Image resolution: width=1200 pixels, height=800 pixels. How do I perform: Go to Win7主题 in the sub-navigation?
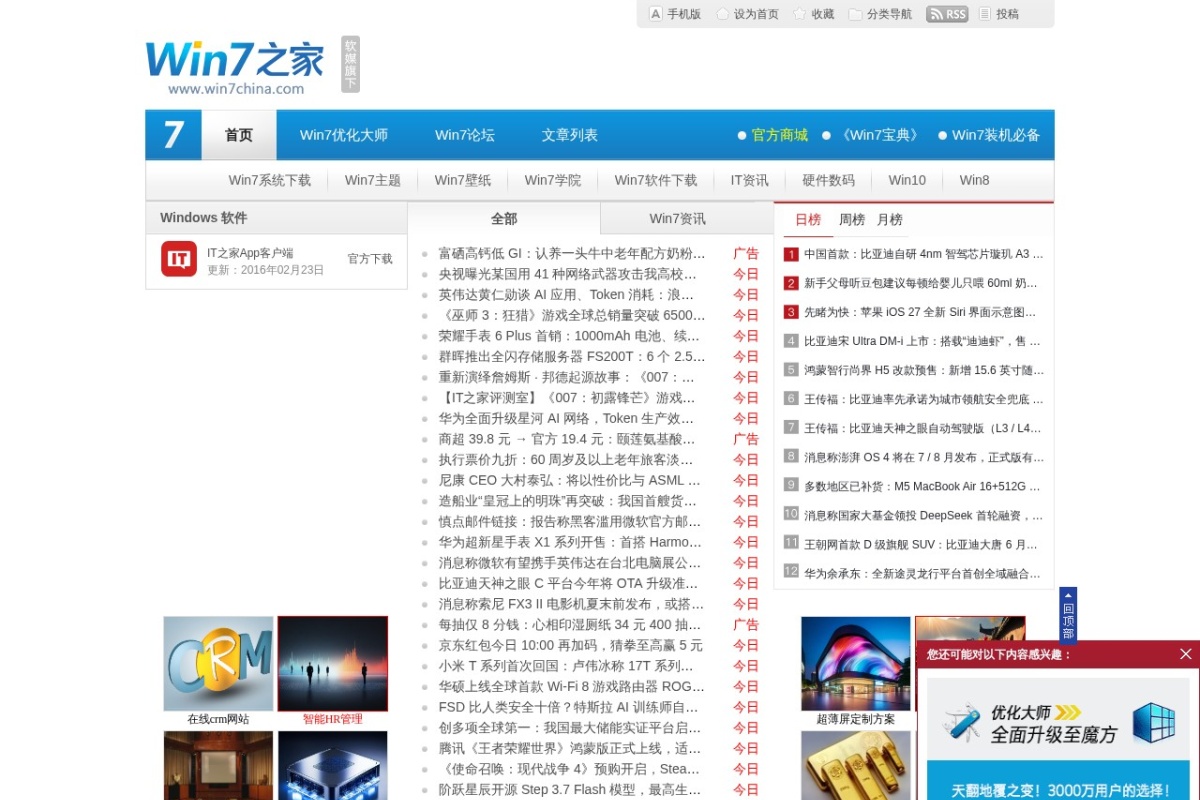click(x=373, y=180)
